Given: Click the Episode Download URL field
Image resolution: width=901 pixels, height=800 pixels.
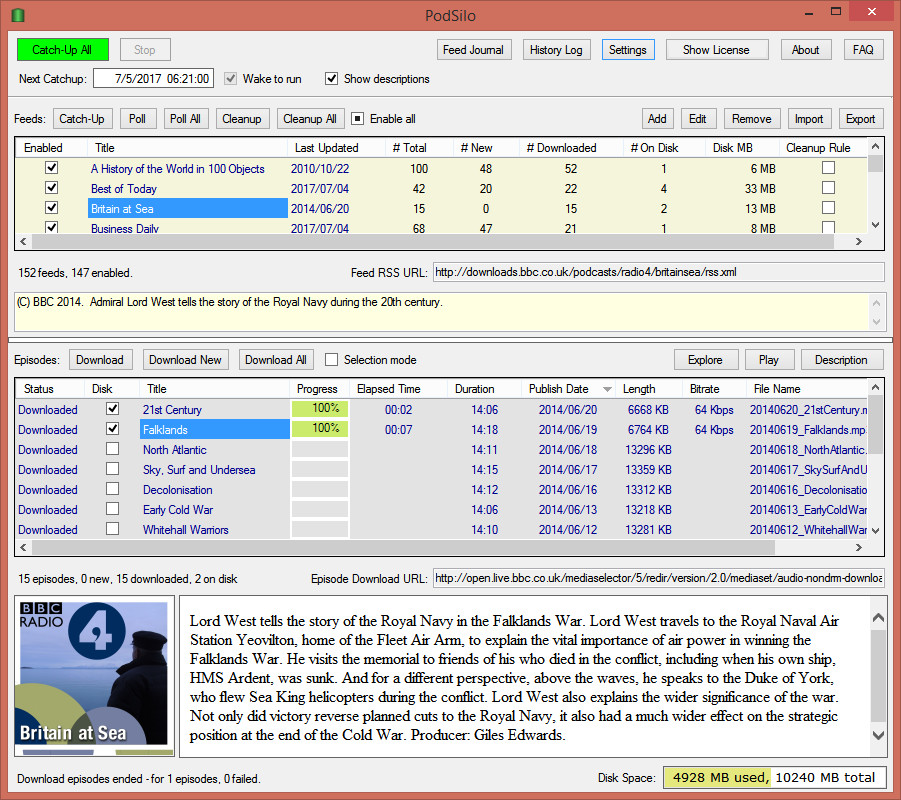Looking at the screenshot, I should [x=659, y=578].
